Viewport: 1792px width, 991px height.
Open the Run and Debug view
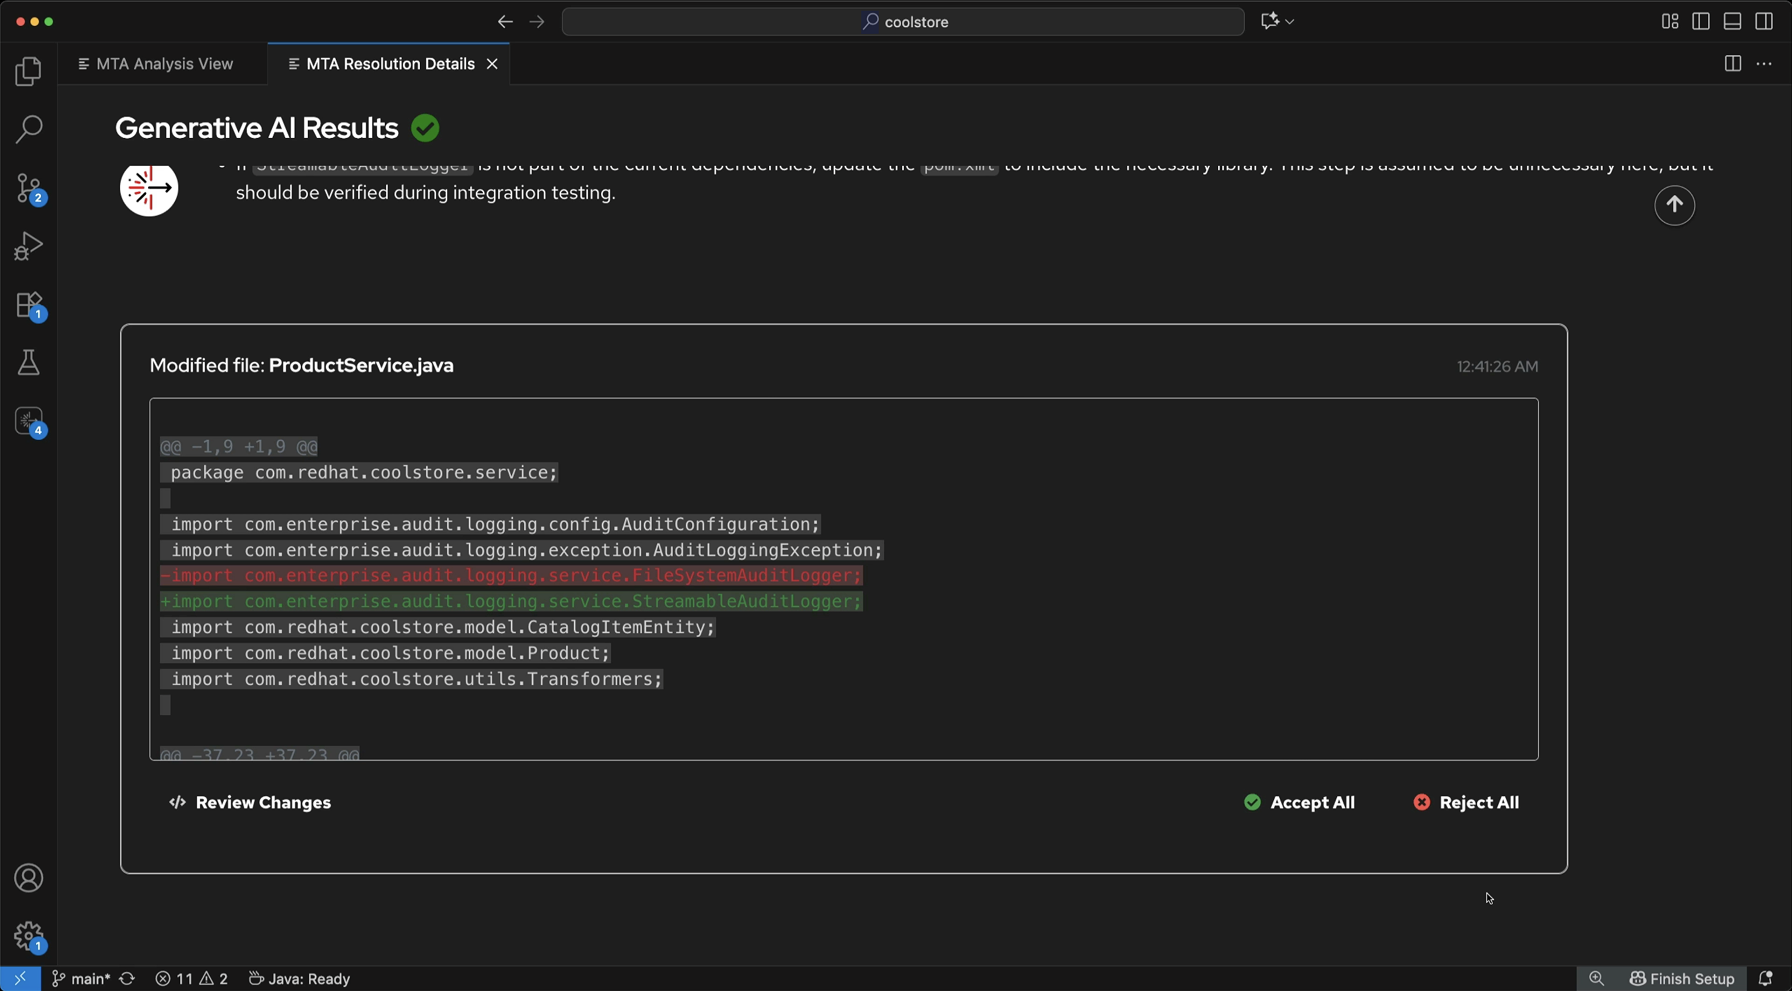29,246
